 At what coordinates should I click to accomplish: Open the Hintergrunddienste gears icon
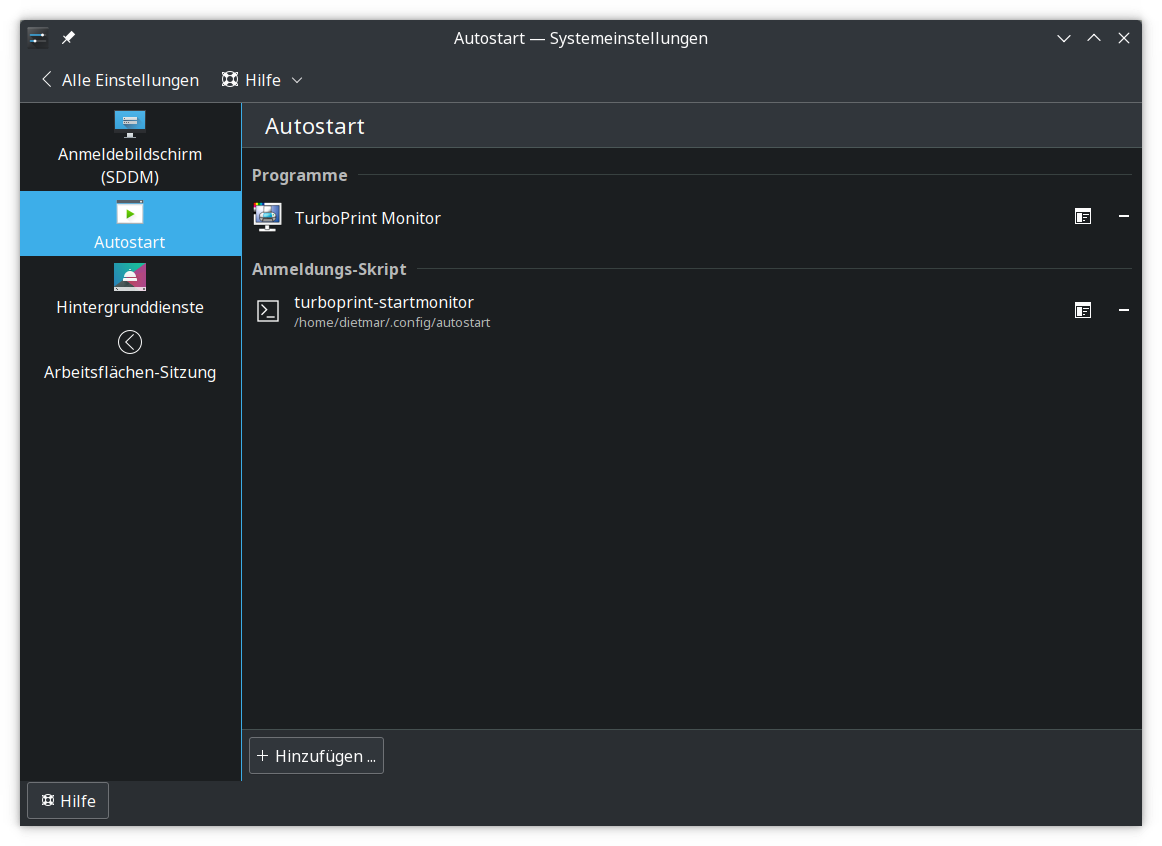(129, 276)
